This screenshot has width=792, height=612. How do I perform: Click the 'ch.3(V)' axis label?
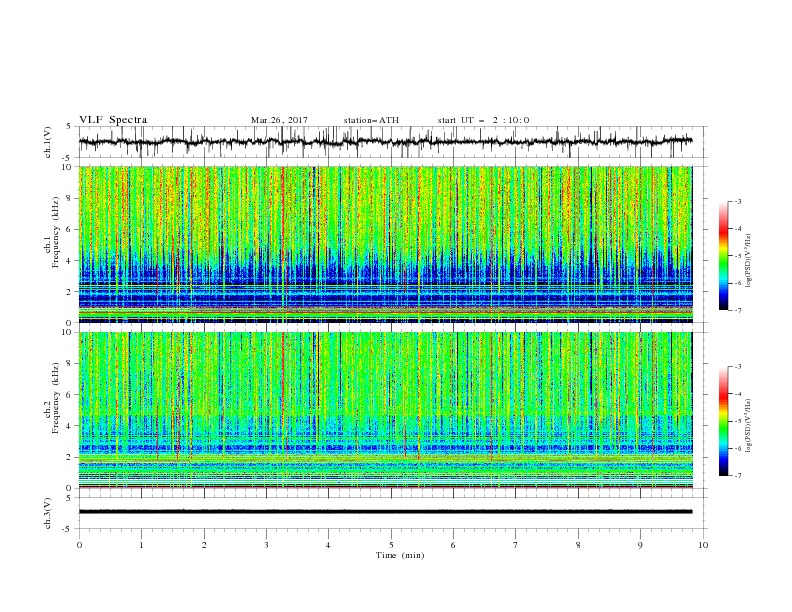click(x=48, y=513)
